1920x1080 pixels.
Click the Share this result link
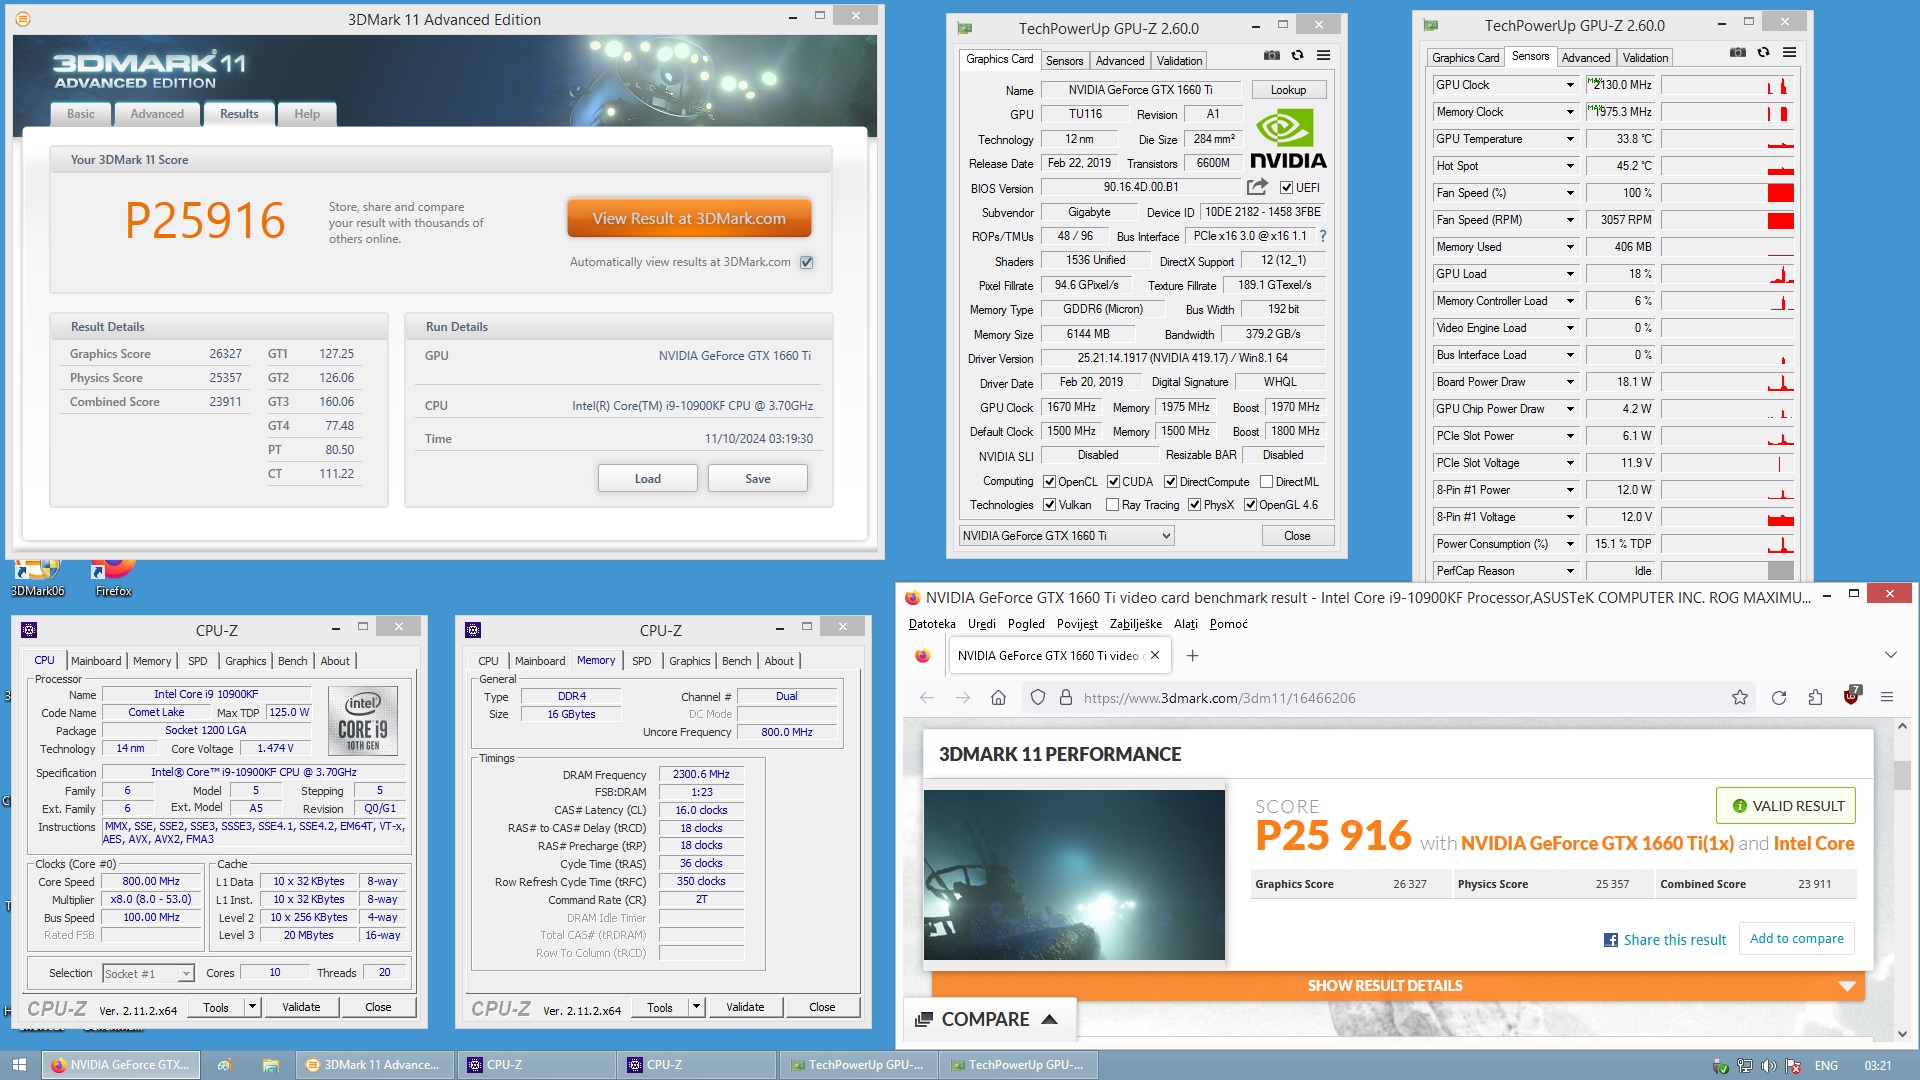(1665, 940)
